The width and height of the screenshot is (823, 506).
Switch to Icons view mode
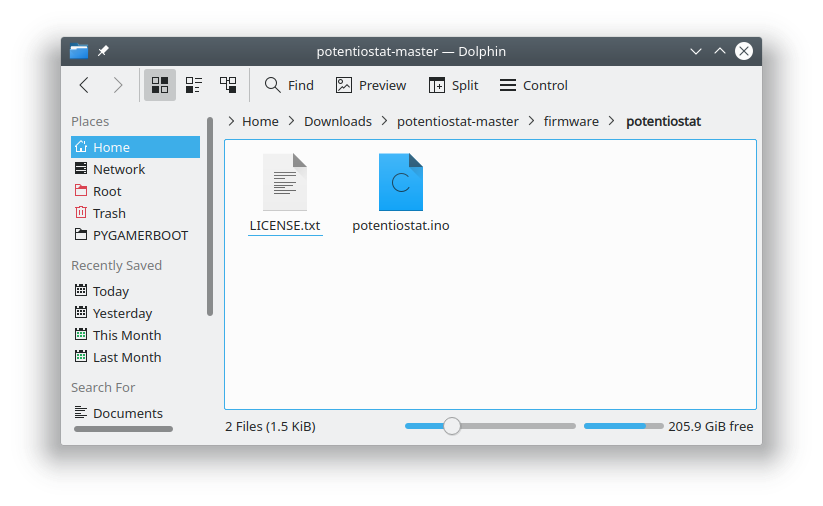160,85
